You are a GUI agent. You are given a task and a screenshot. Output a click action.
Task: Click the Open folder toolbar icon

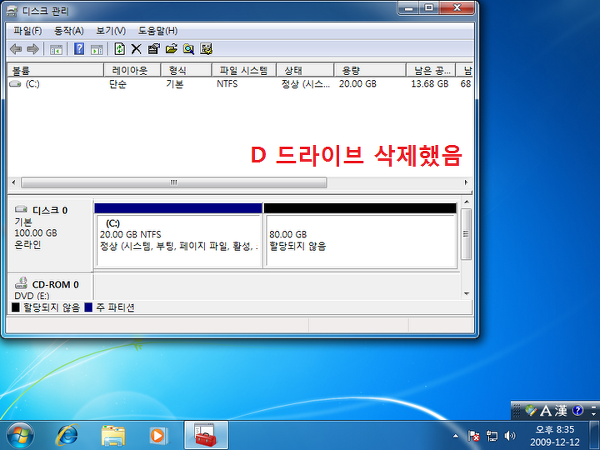[171, 49]
